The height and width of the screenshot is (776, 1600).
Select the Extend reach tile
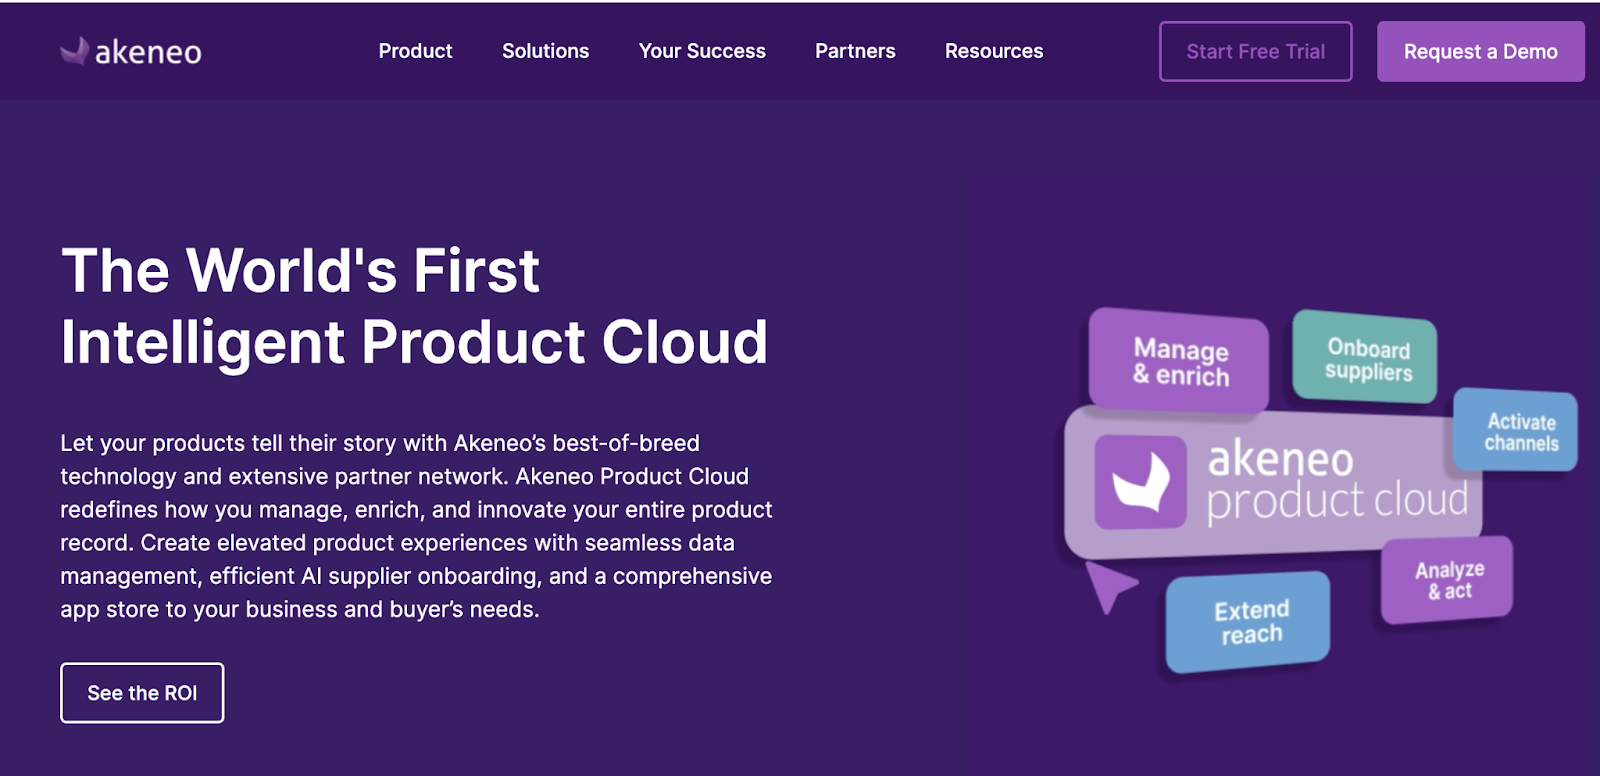1250,622
